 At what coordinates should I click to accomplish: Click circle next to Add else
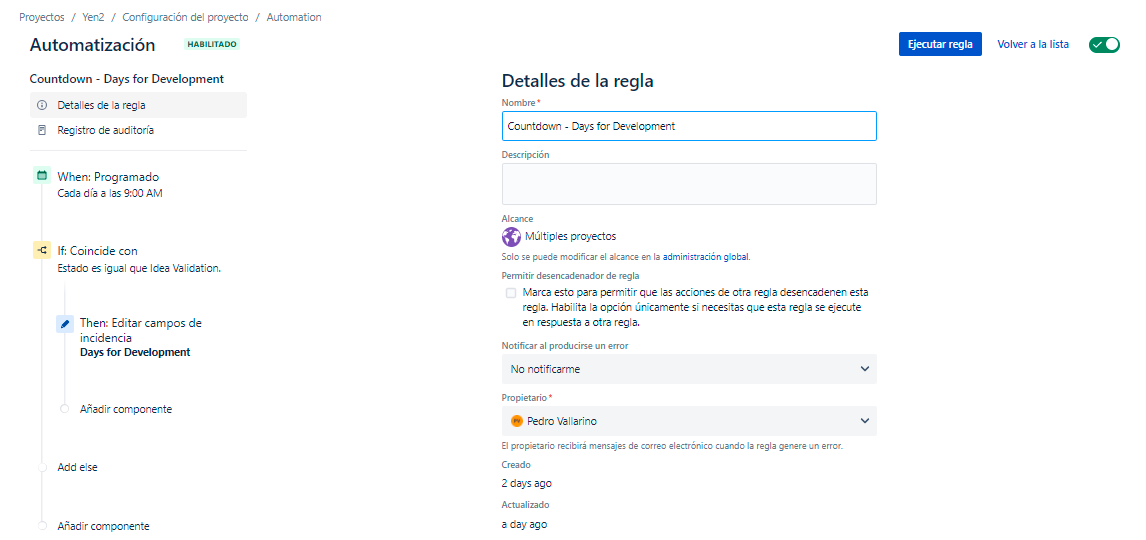[42, 468]
